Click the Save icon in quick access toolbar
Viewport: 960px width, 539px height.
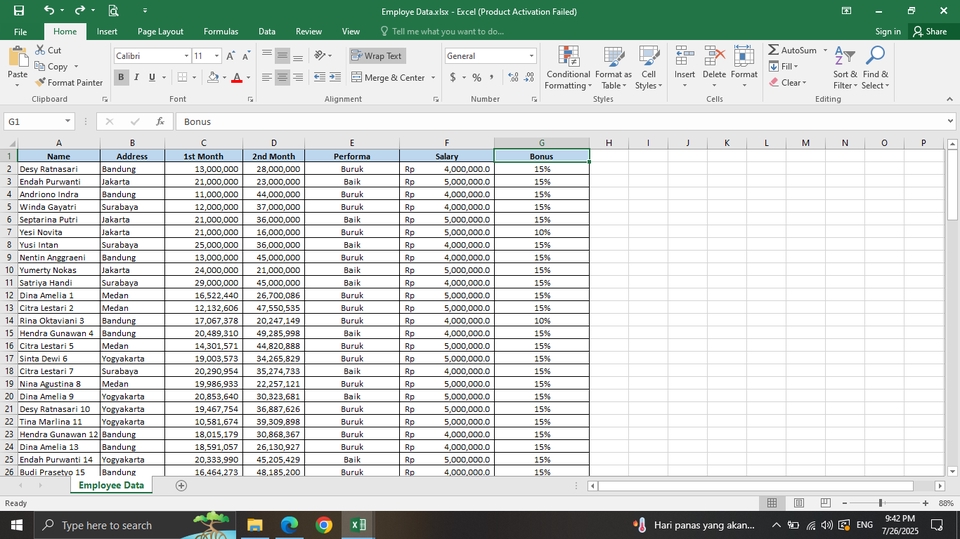point(18,10)
